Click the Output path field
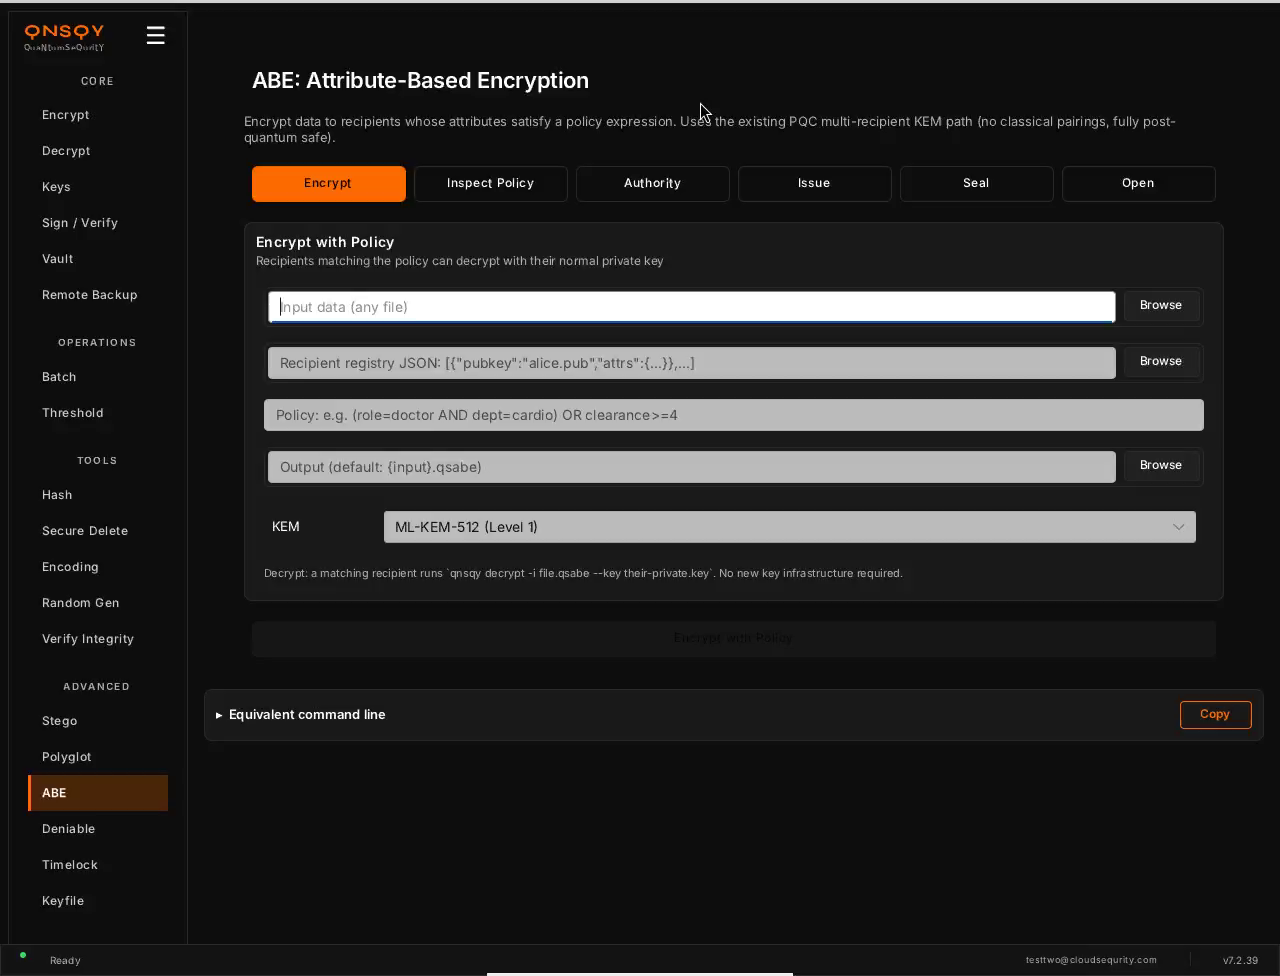This screenshot has height=976, width=1280. pyautogui.click(x=691, y=467)
